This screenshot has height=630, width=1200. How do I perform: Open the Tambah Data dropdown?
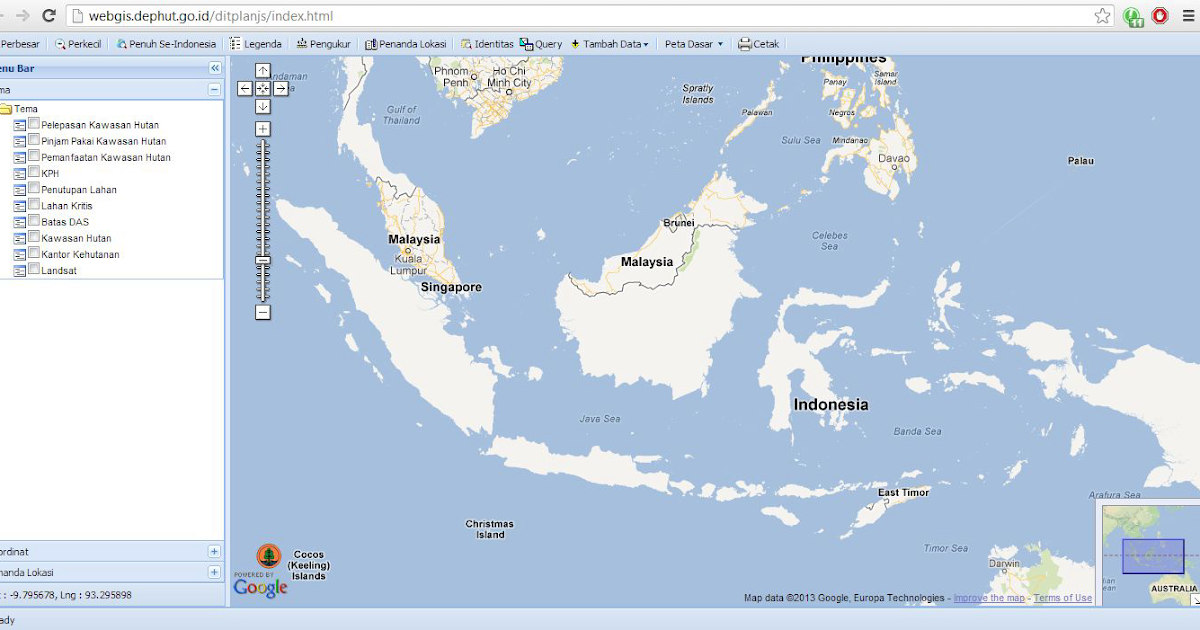pos(609,43)
